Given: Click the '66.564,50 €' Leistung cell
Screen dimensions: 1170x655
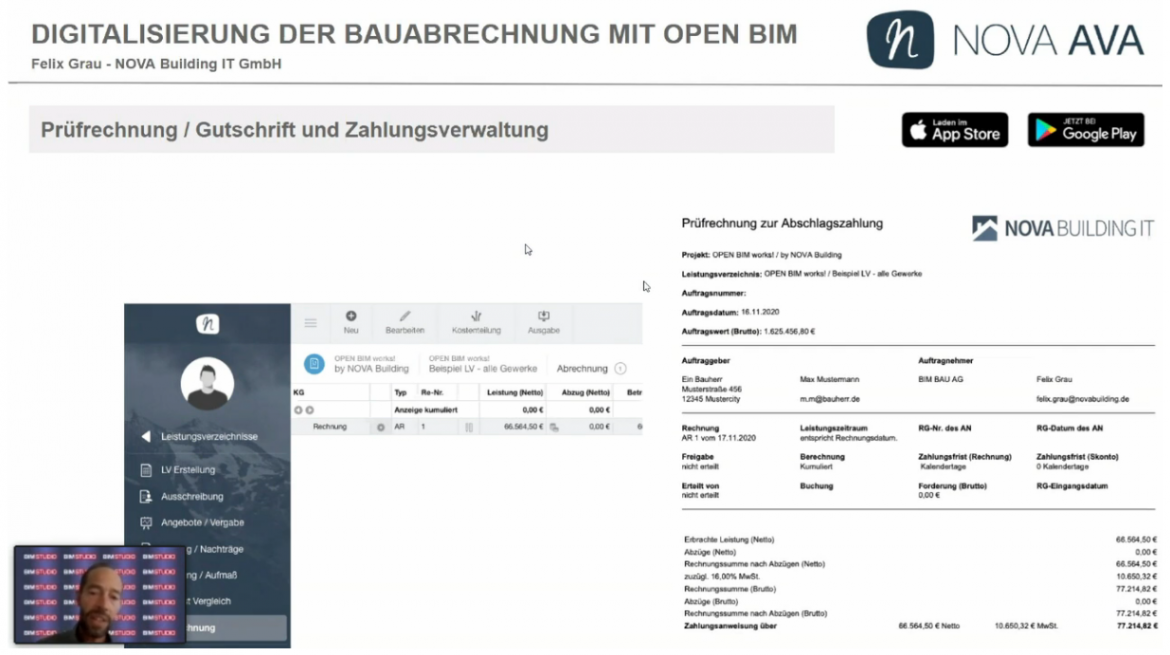Looking at the screenshot, I should 523,427.
